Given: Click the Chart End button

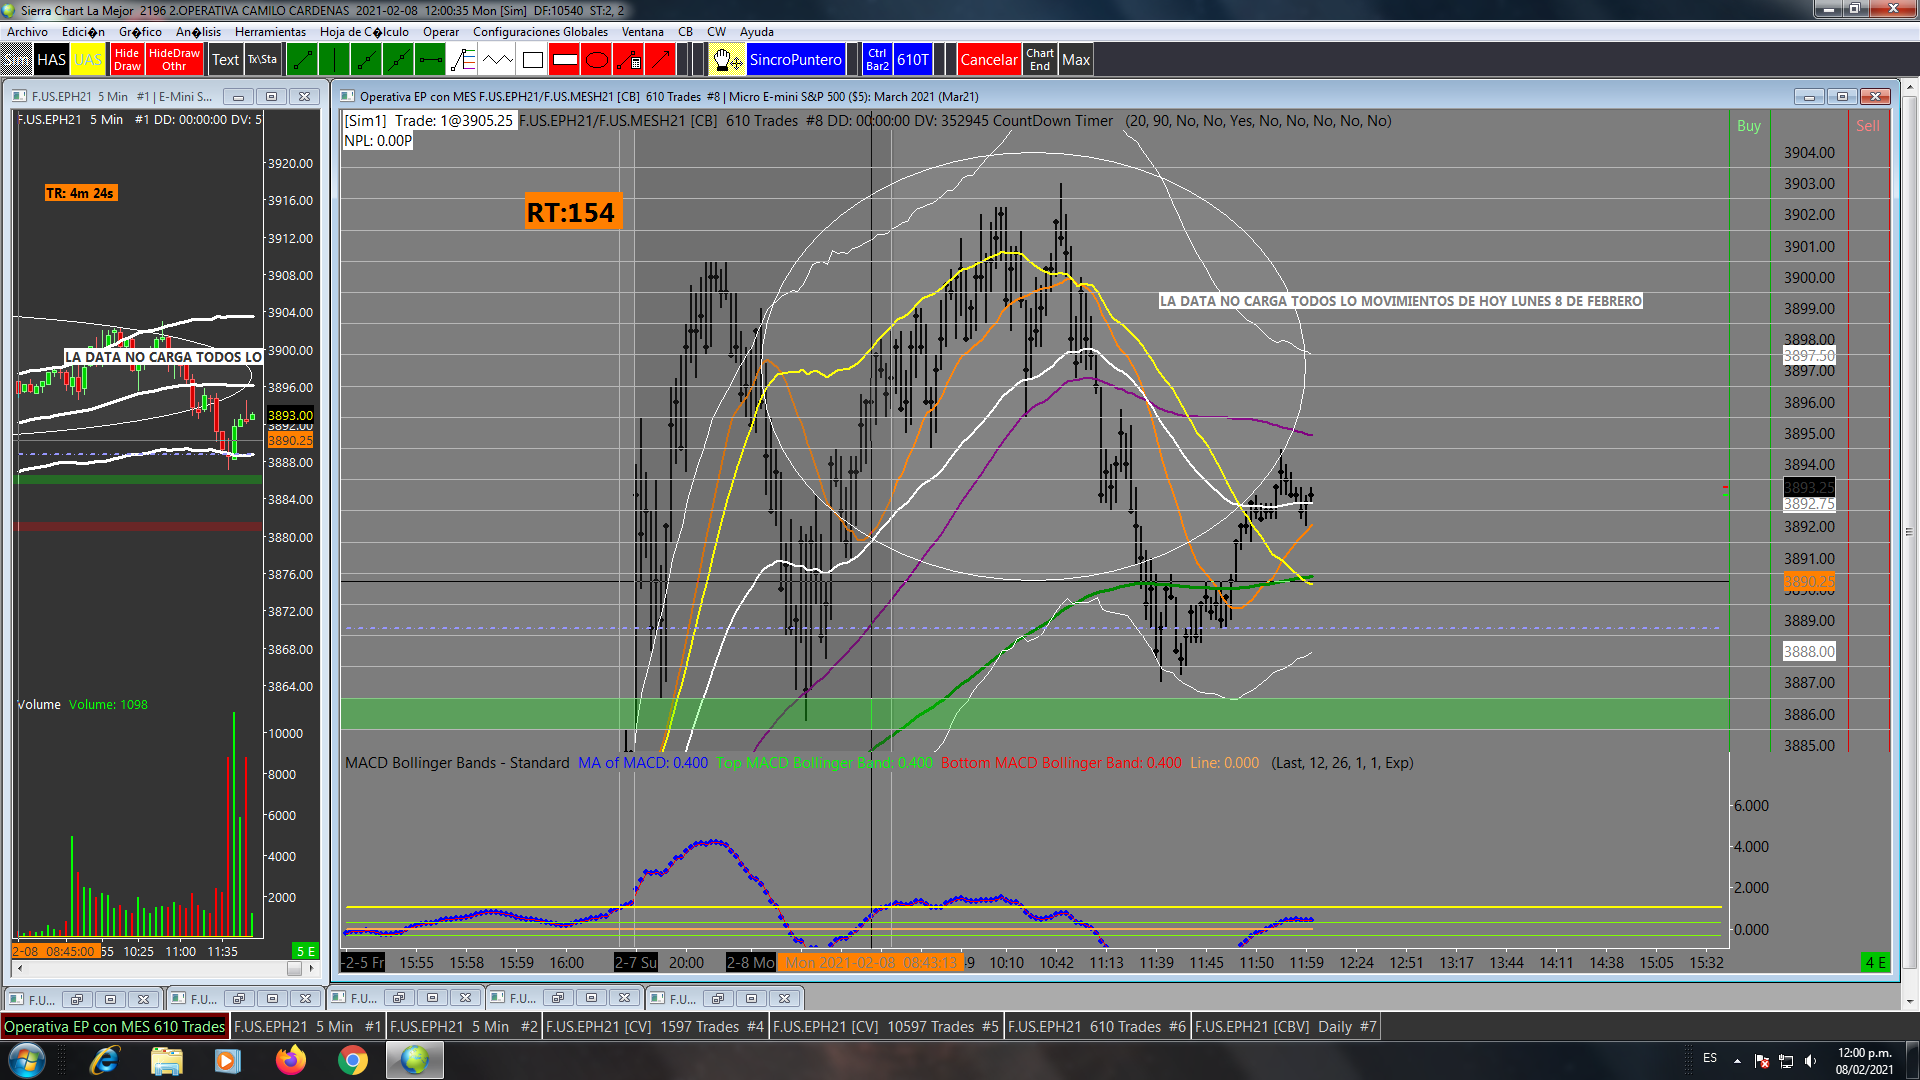Looking at the screenshot, I should pyautogui.click(x=1040, y=60).
